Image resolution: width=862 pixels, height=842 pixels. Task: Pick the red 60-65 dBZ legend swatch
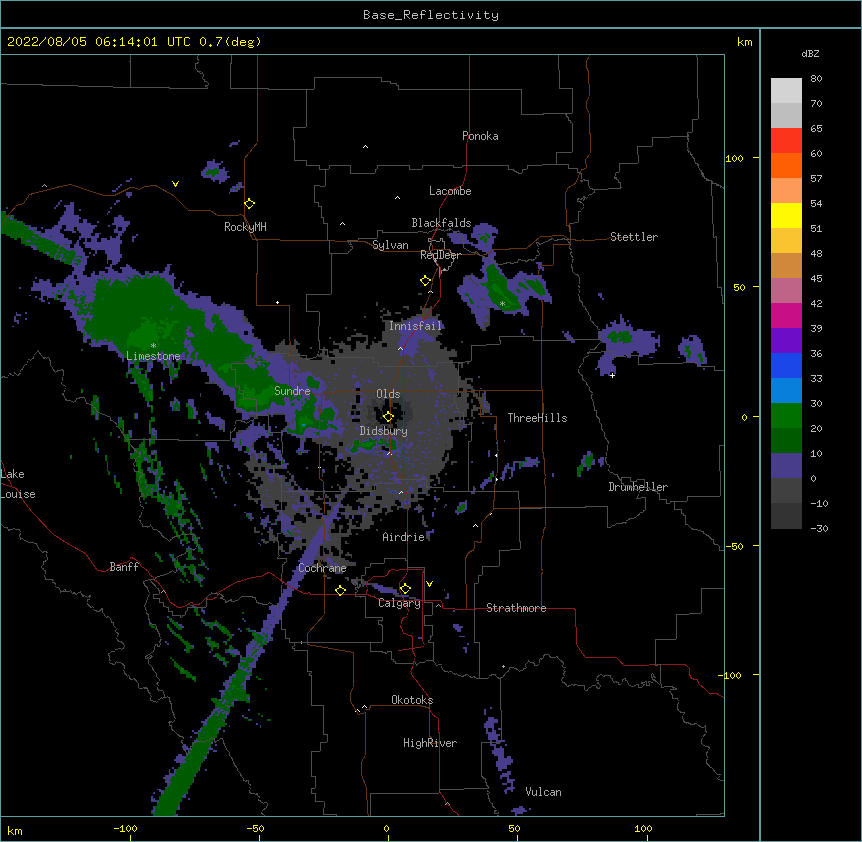point(786,141)
